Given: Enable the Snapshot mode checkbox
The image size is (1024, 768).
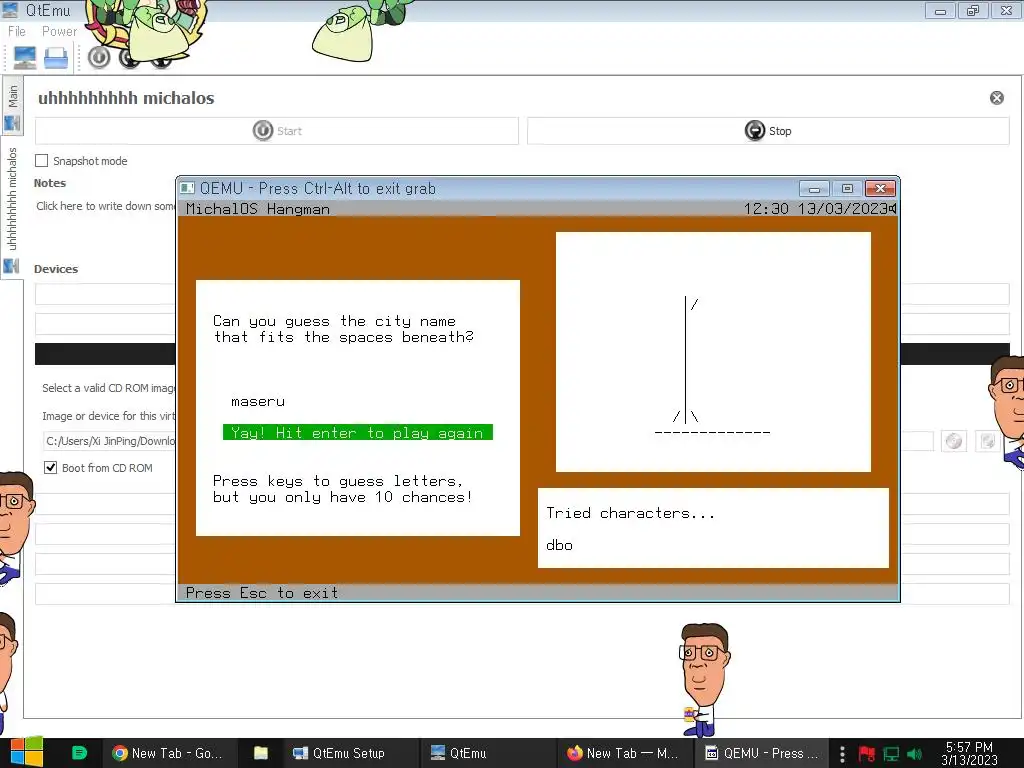Looking at the screenshot, I should click(42, 161).
